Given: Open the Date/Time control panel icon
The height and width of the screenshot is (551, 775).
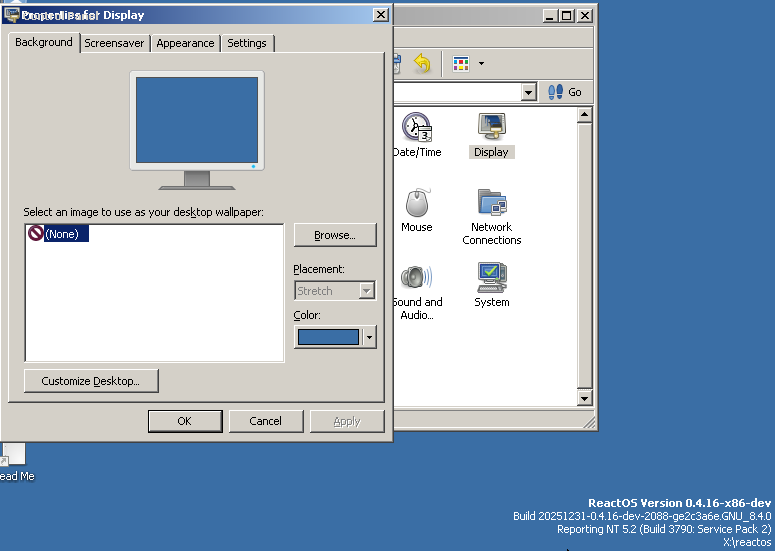Looking at the screenshot, I should tap(416, 128).
